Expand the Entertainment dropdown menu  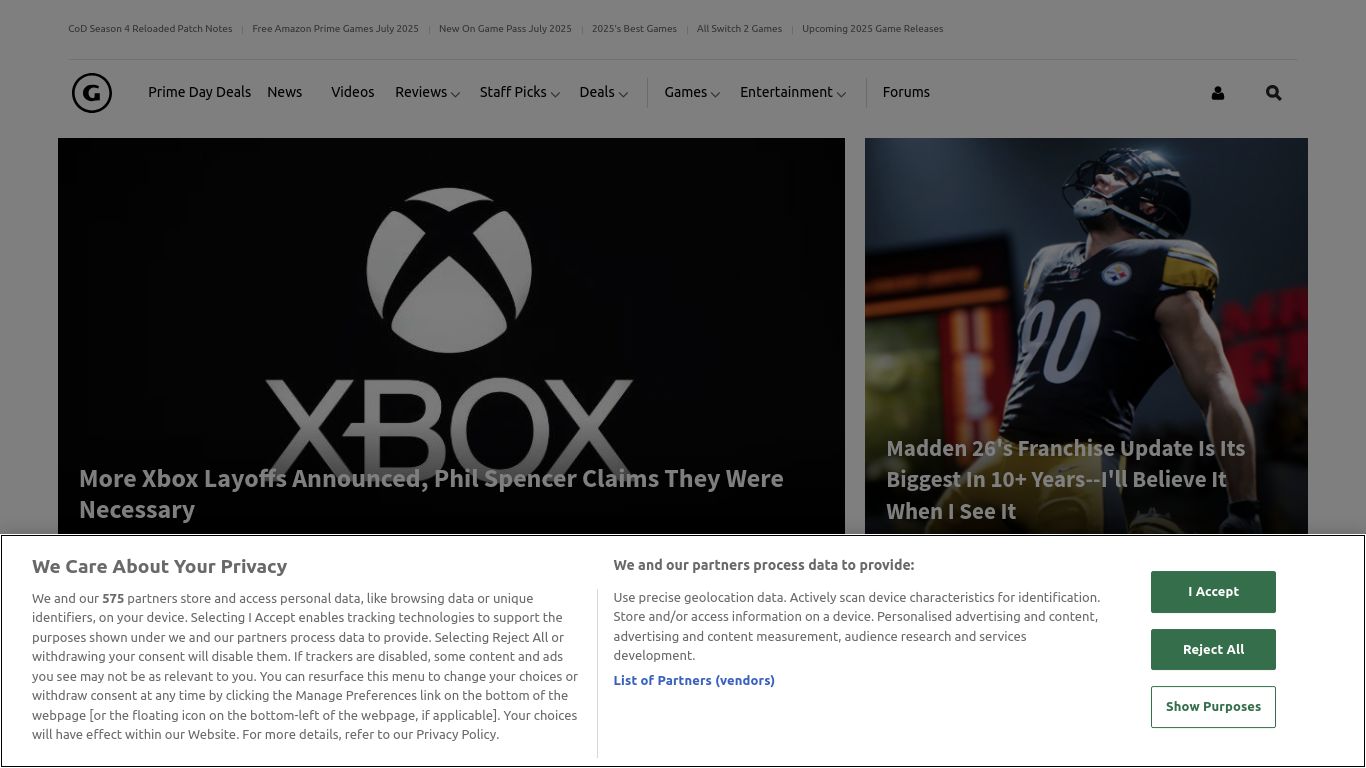[792, 92]
